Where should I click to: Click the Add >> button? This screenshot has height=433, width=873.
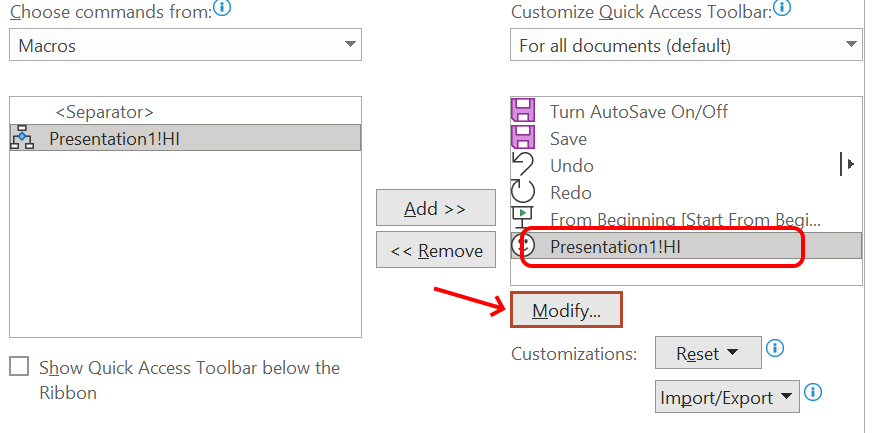click(x=435, y=208)
